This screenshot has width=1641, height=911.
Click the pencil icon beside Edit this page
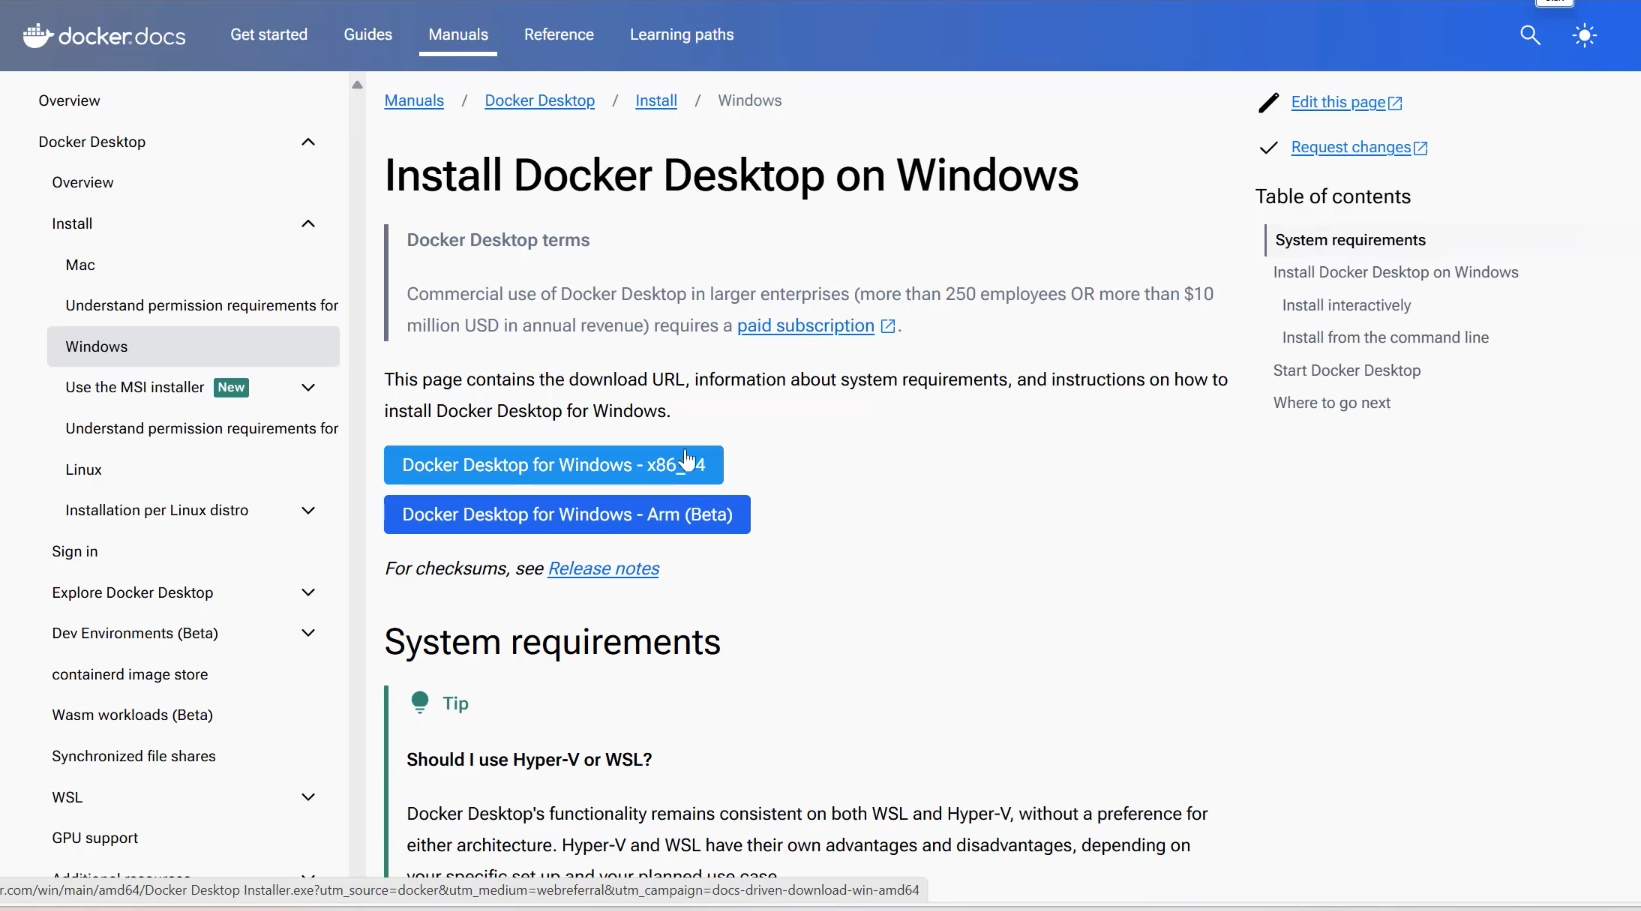click(1269, 102)
